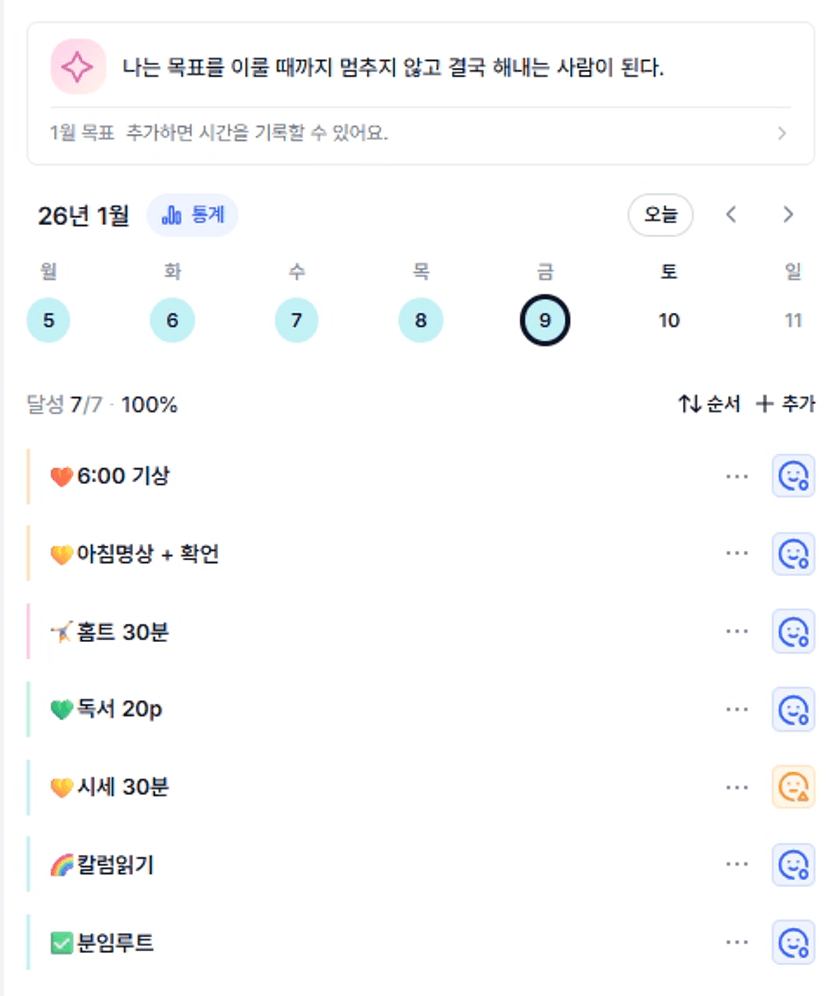The image size is (827, 996).
Task: Click the 오늘 today button
Action: pyautogui.click(x=660, y=215)
